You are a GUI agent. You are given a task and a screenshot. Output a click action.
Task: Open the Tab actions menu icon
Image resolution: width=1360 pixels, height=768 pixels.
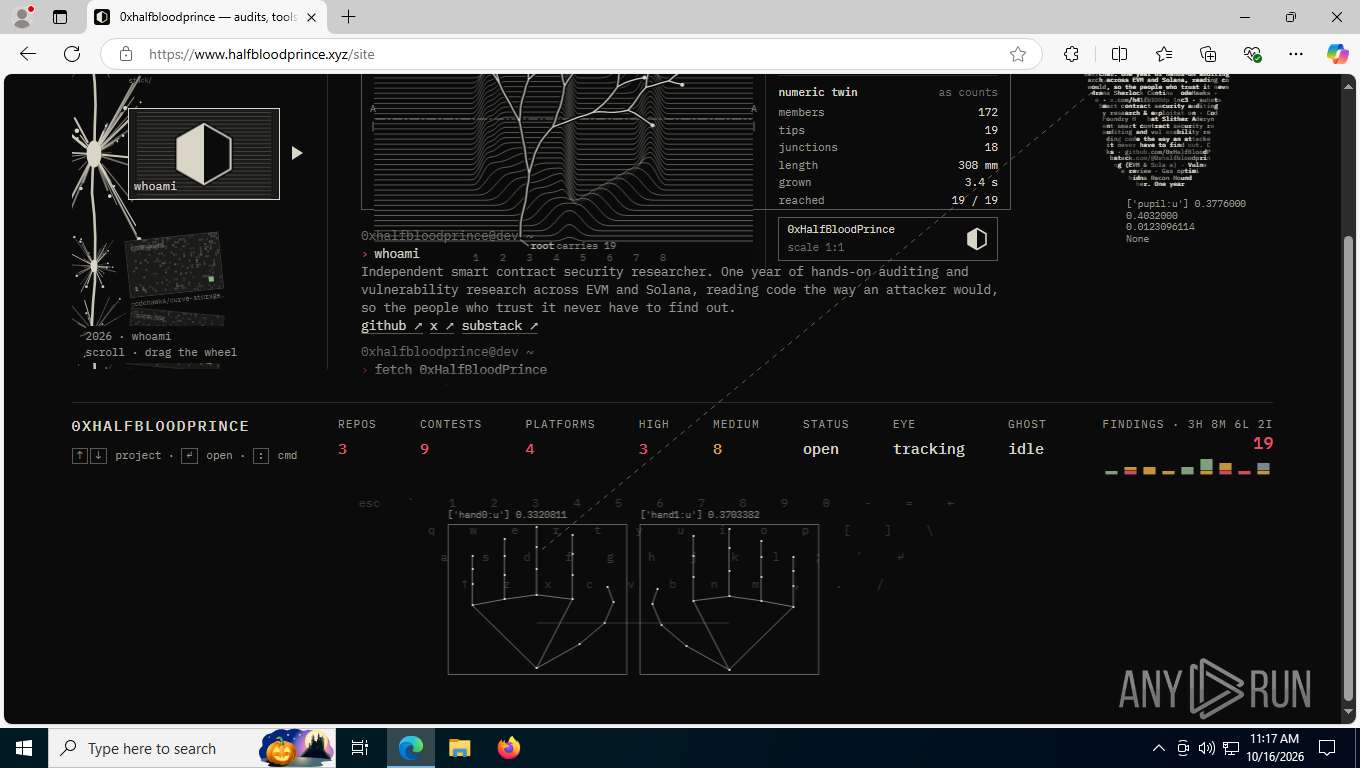click(60, 17)
